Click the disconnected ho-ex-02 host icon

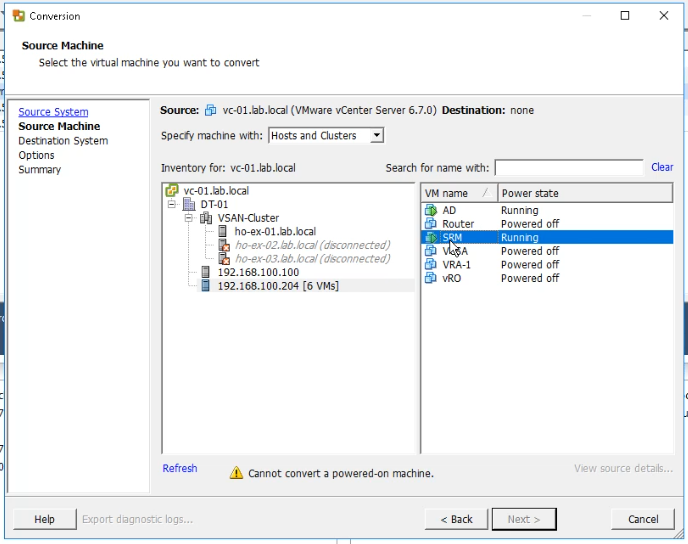(x=224, y=245)
